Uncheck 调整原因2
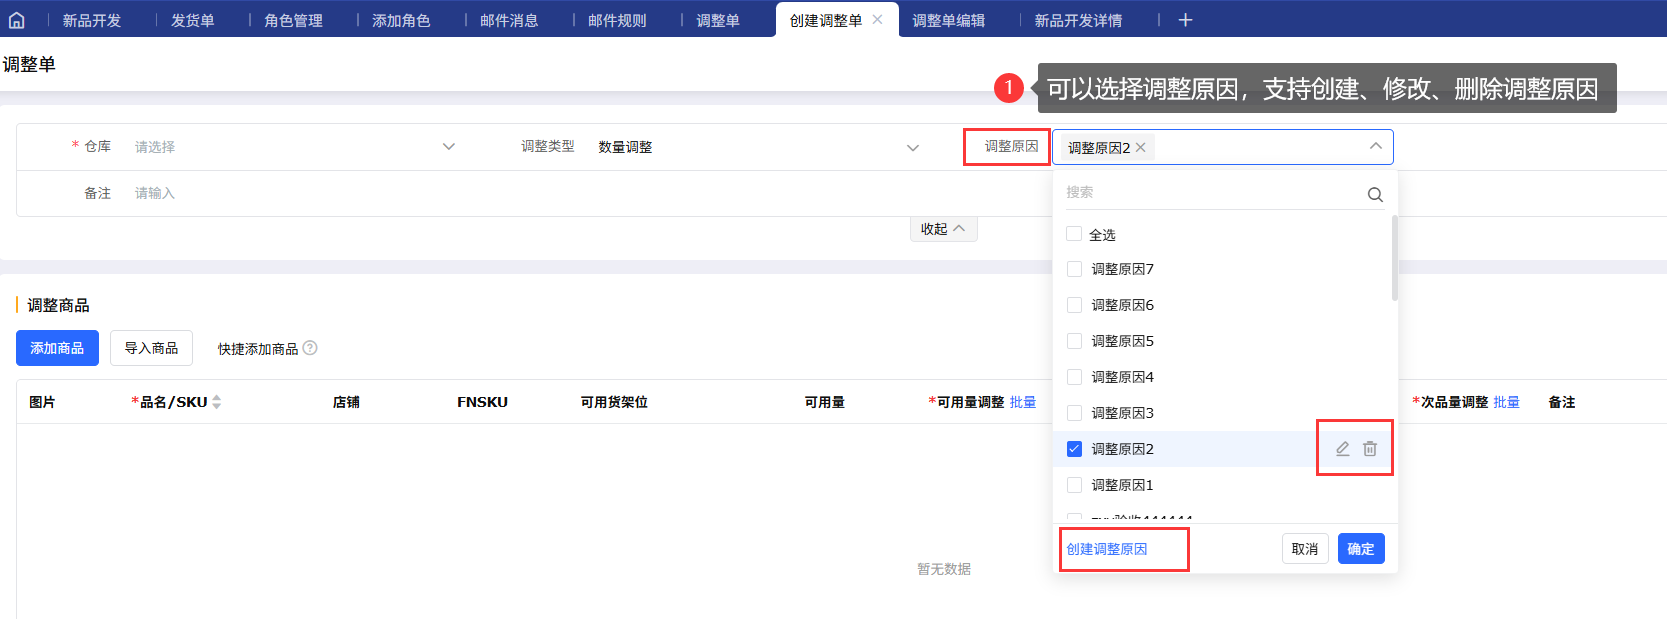 point(1074,449)
